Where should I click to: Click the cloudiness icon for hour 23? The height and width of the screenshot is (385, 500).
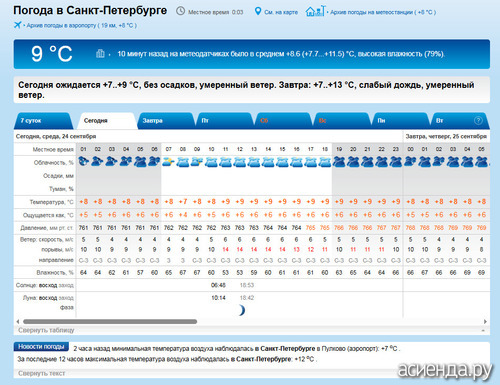pos(396,162)
